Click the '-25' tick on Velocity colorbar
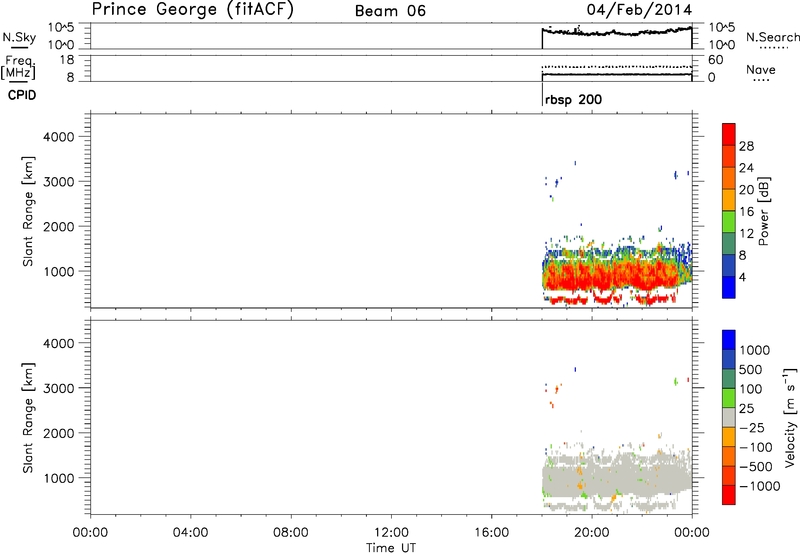800x554 pixels. [x=752, y=428]
